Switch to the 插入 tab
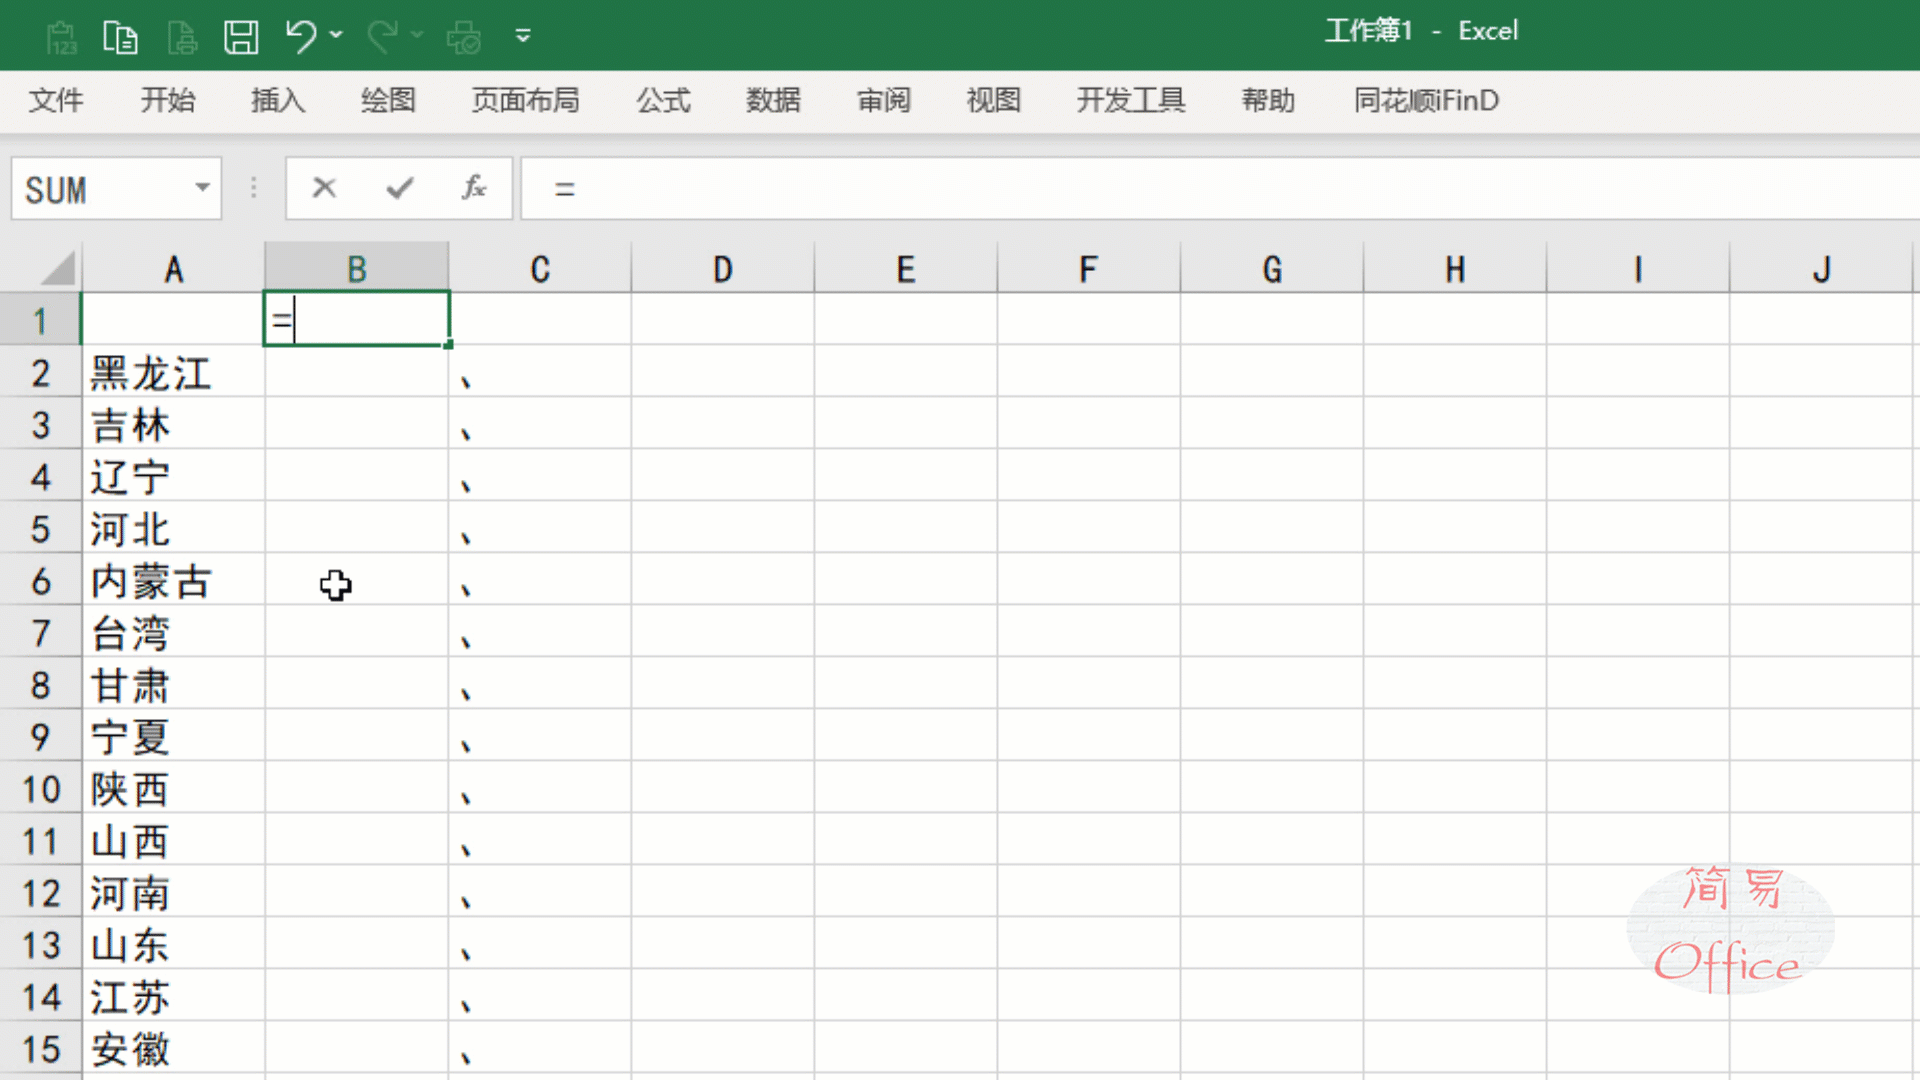 278,100
